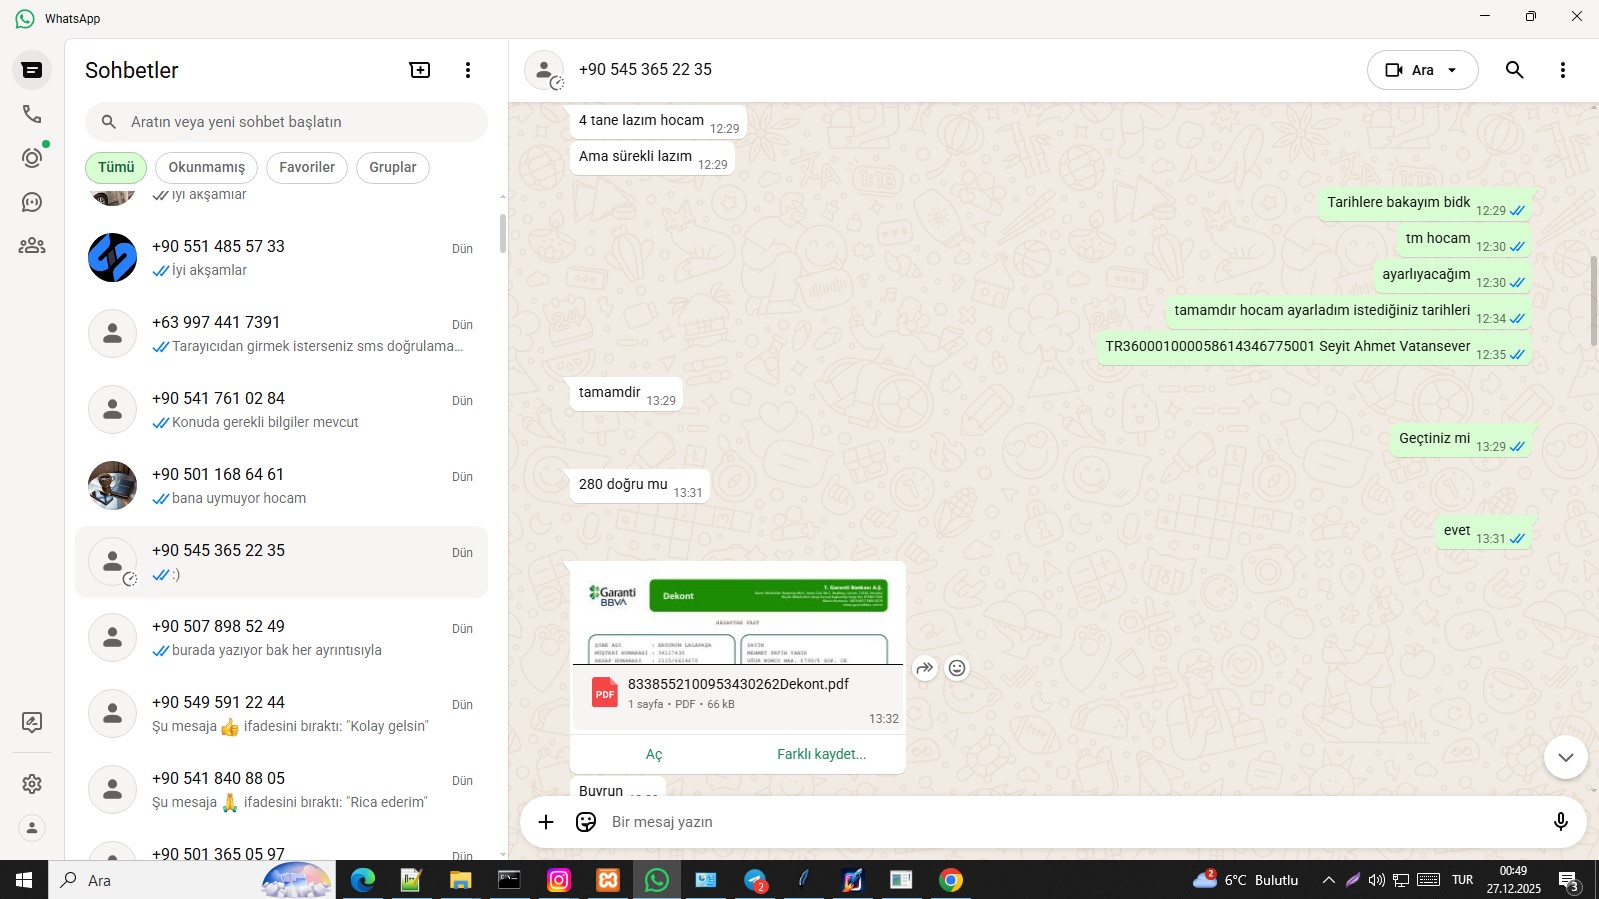Open Instagram from the taskbar
This screenshot has height=899, width=1599.
558,880
